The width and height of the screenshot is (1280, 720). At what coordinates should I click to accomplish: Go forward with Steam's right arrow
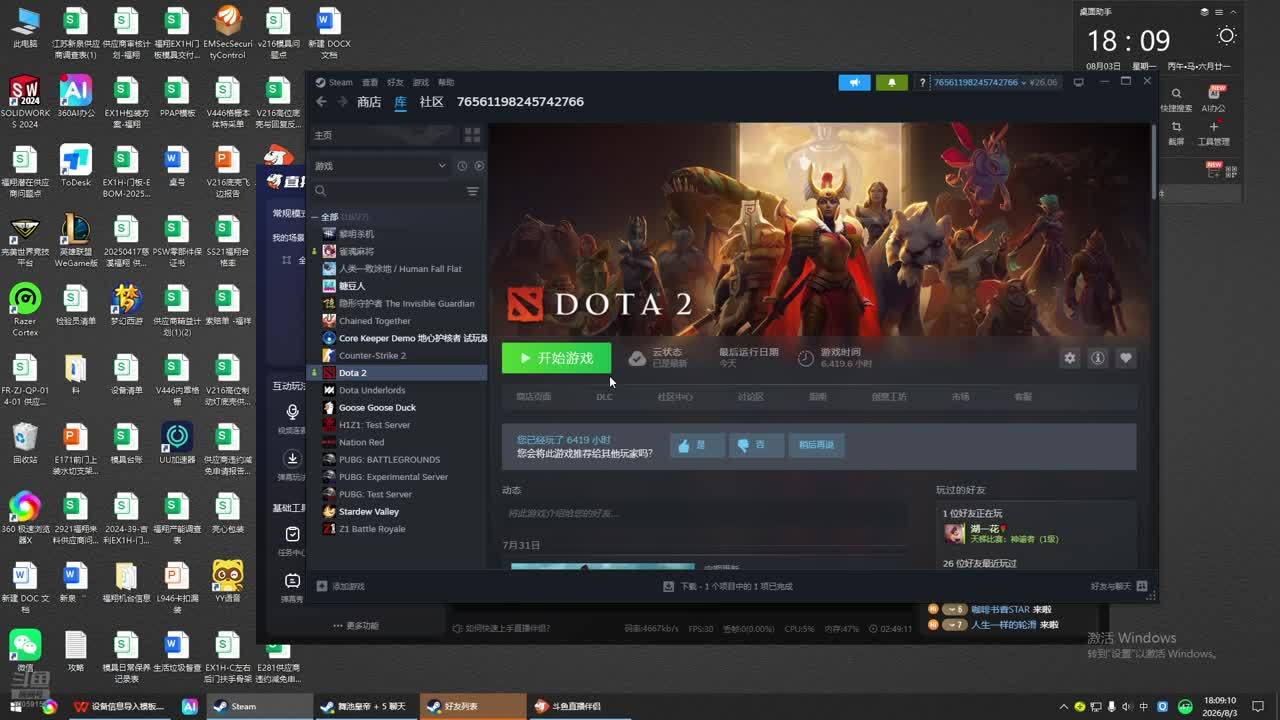pyautogui.click(x=343, y=102)
